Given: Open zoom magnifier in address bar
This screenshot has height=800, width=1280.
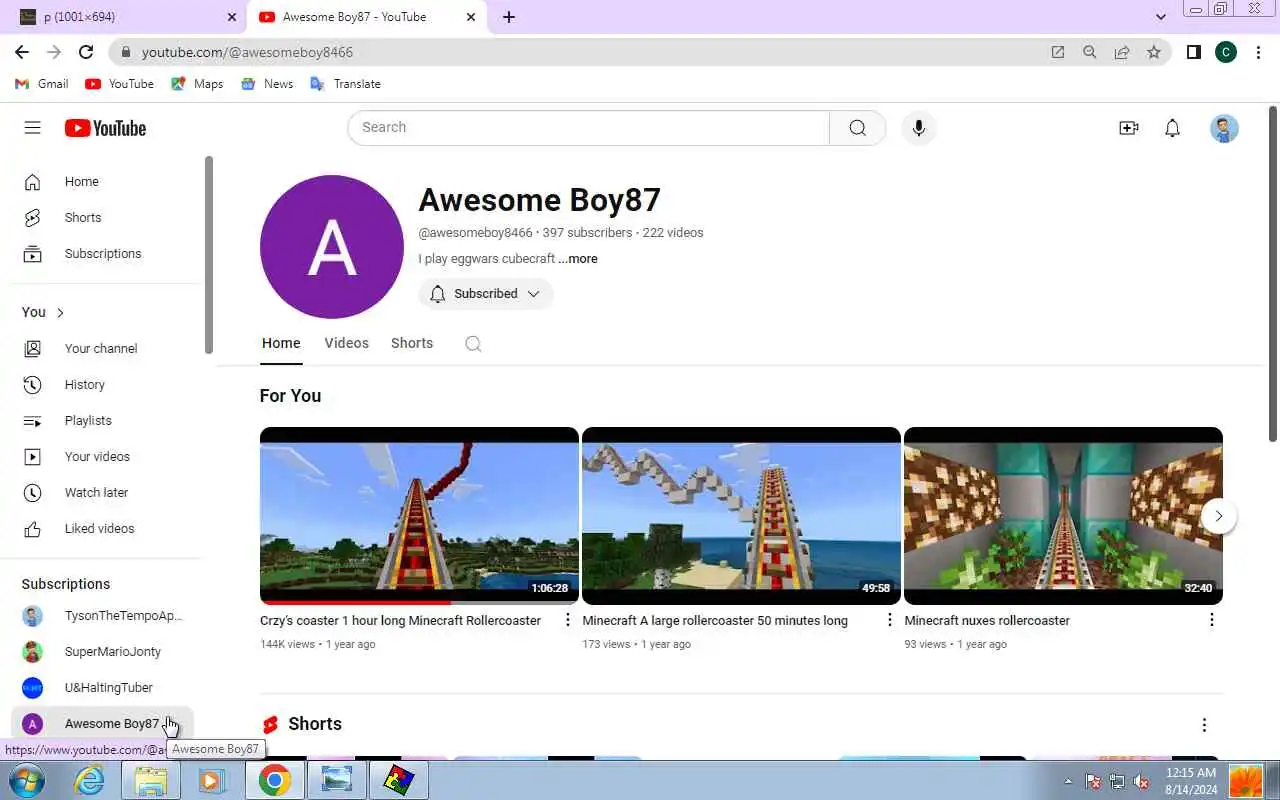Looking at the screenshot, I should [x=1090, y=52].
